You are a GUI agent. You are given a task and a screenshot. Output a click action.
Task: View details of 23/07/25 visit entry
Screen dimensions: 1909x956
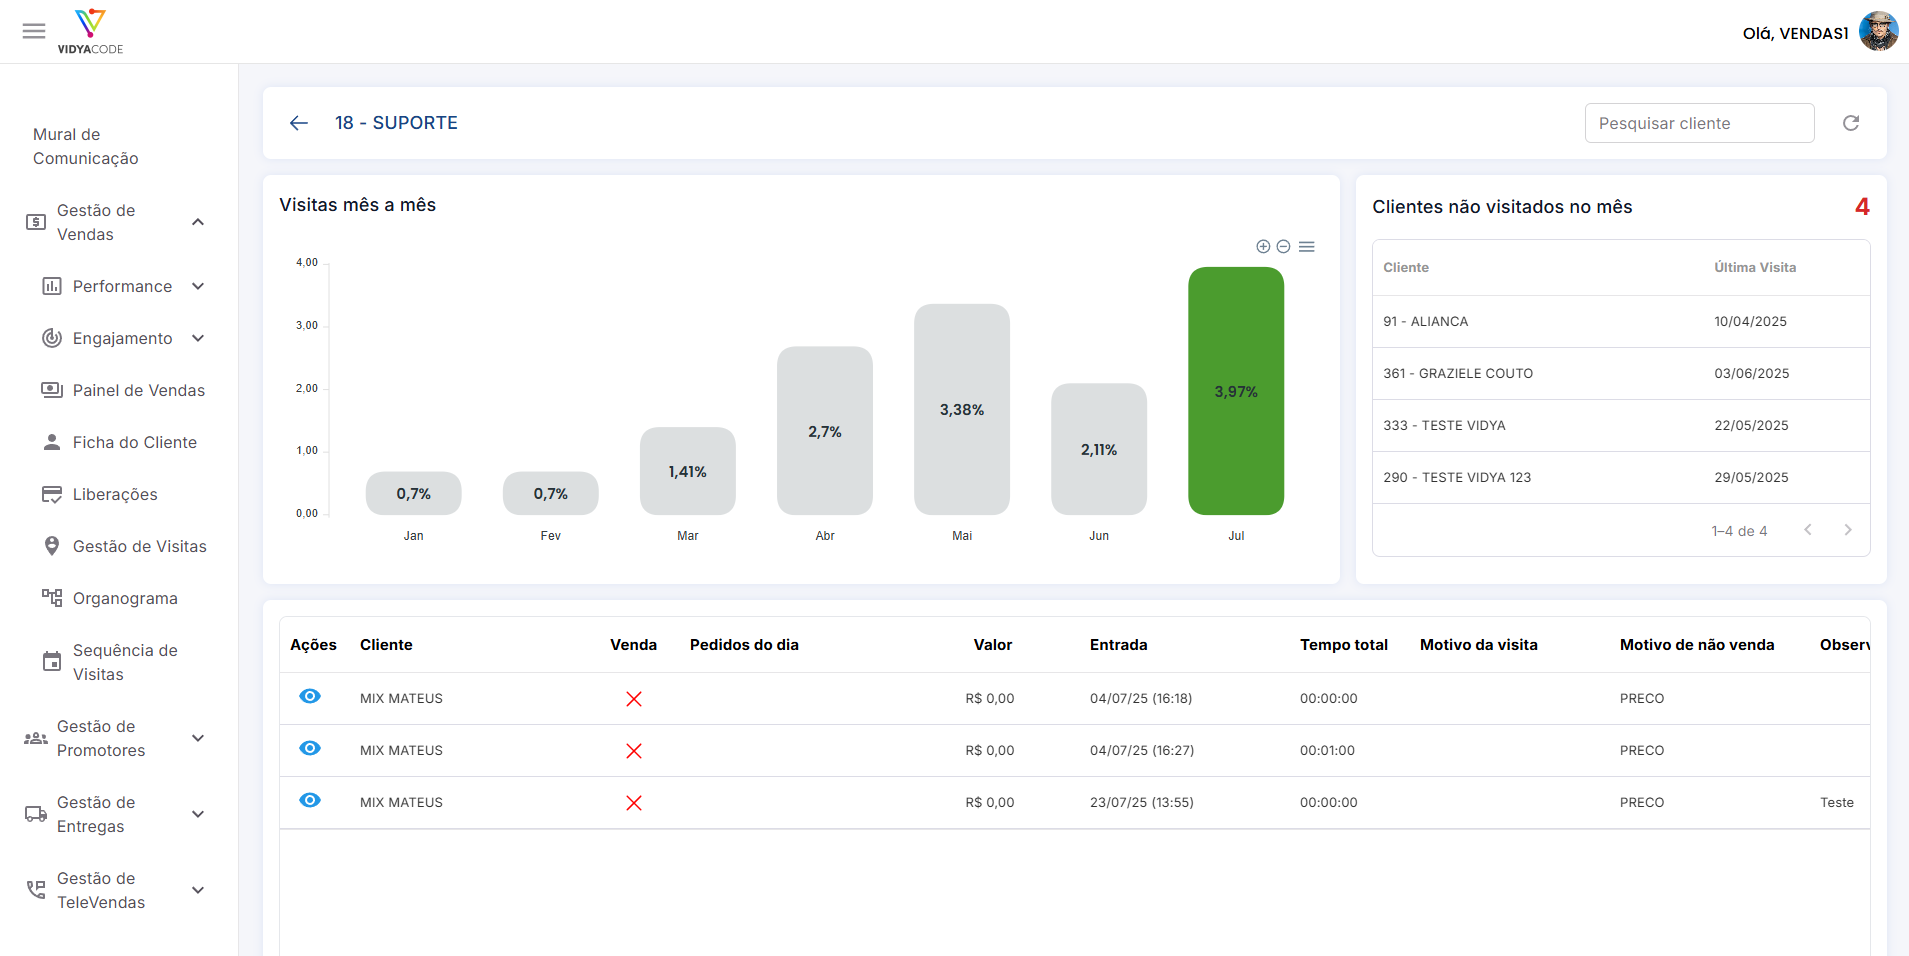(310, 801)
